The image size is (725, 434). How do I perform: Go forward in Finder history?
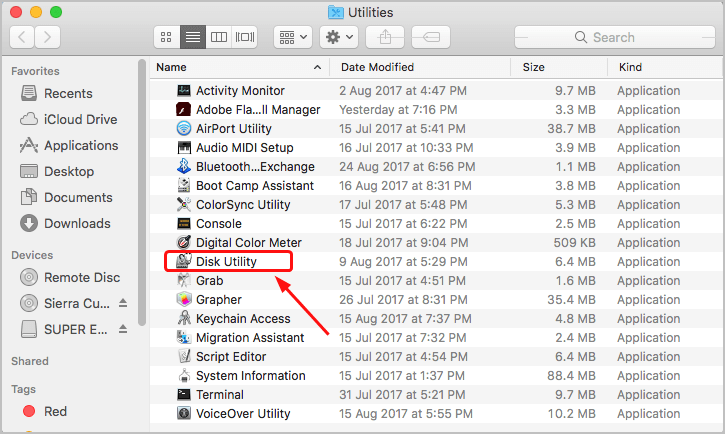point(47,37)
